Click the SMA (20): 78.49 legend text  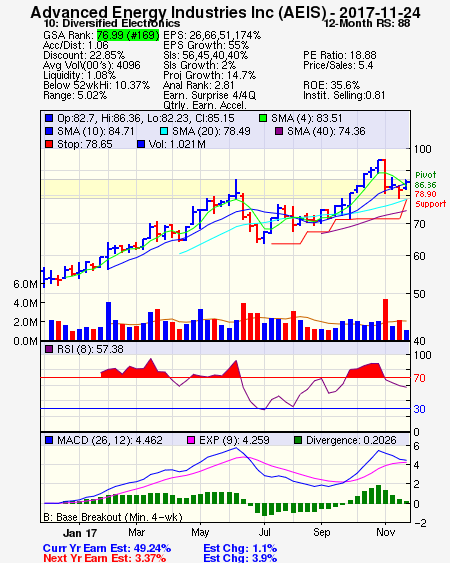pyautogui.click(x=211, y=131)
